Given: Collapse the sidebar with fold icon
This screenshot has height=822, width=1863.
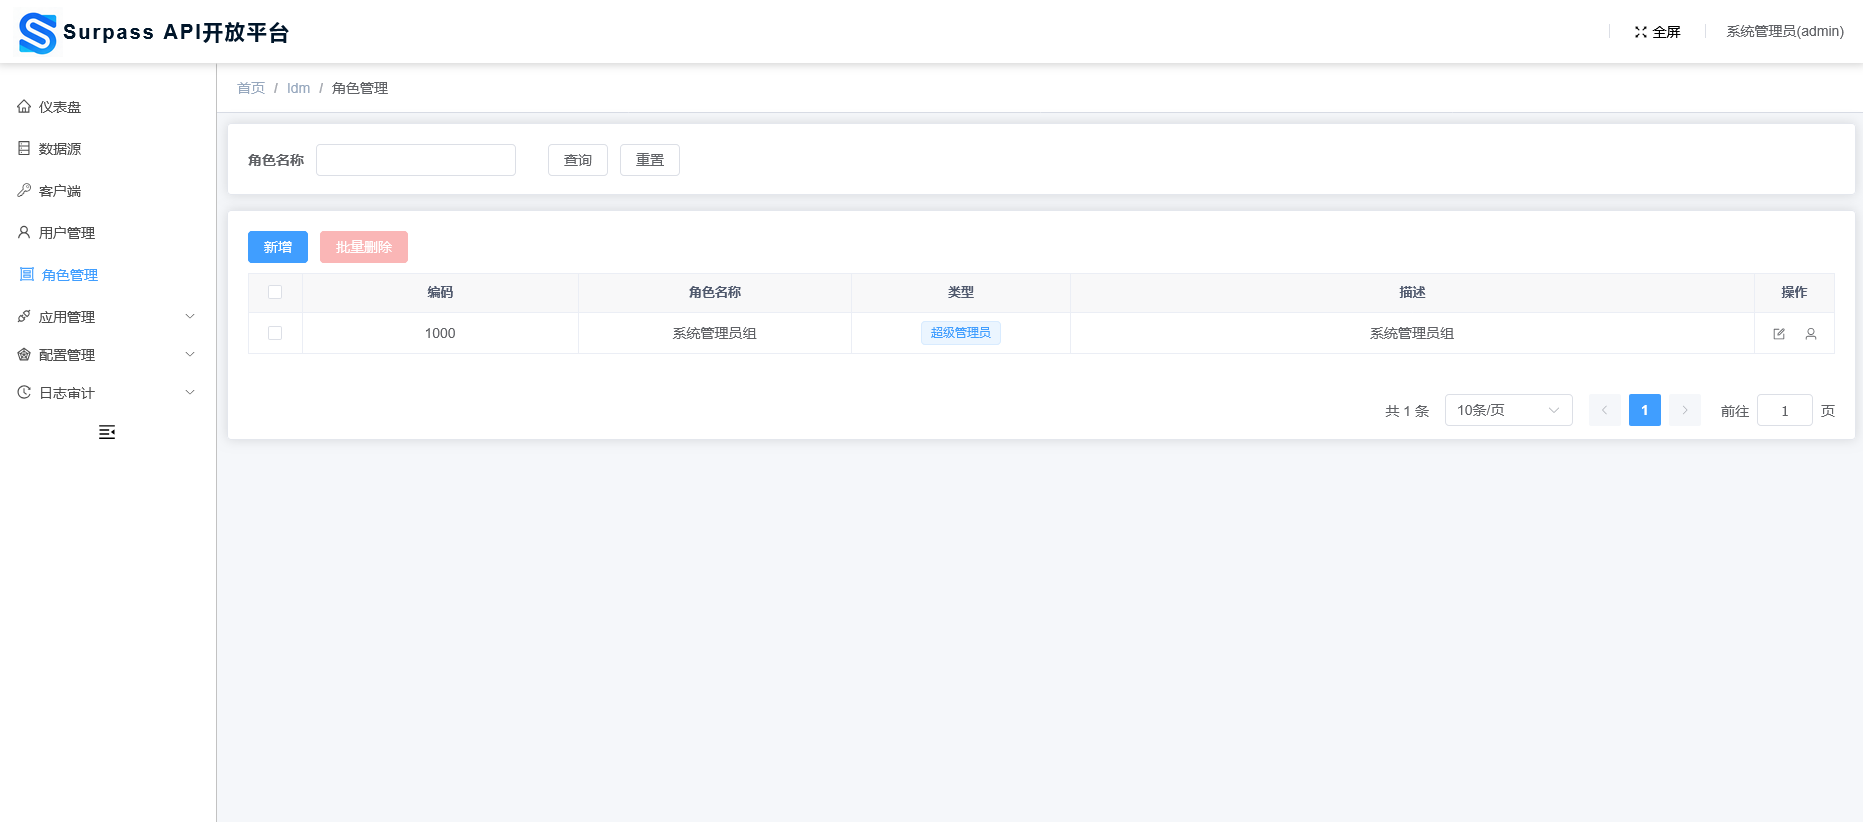Looking at the screenshot, I should 107,432.
